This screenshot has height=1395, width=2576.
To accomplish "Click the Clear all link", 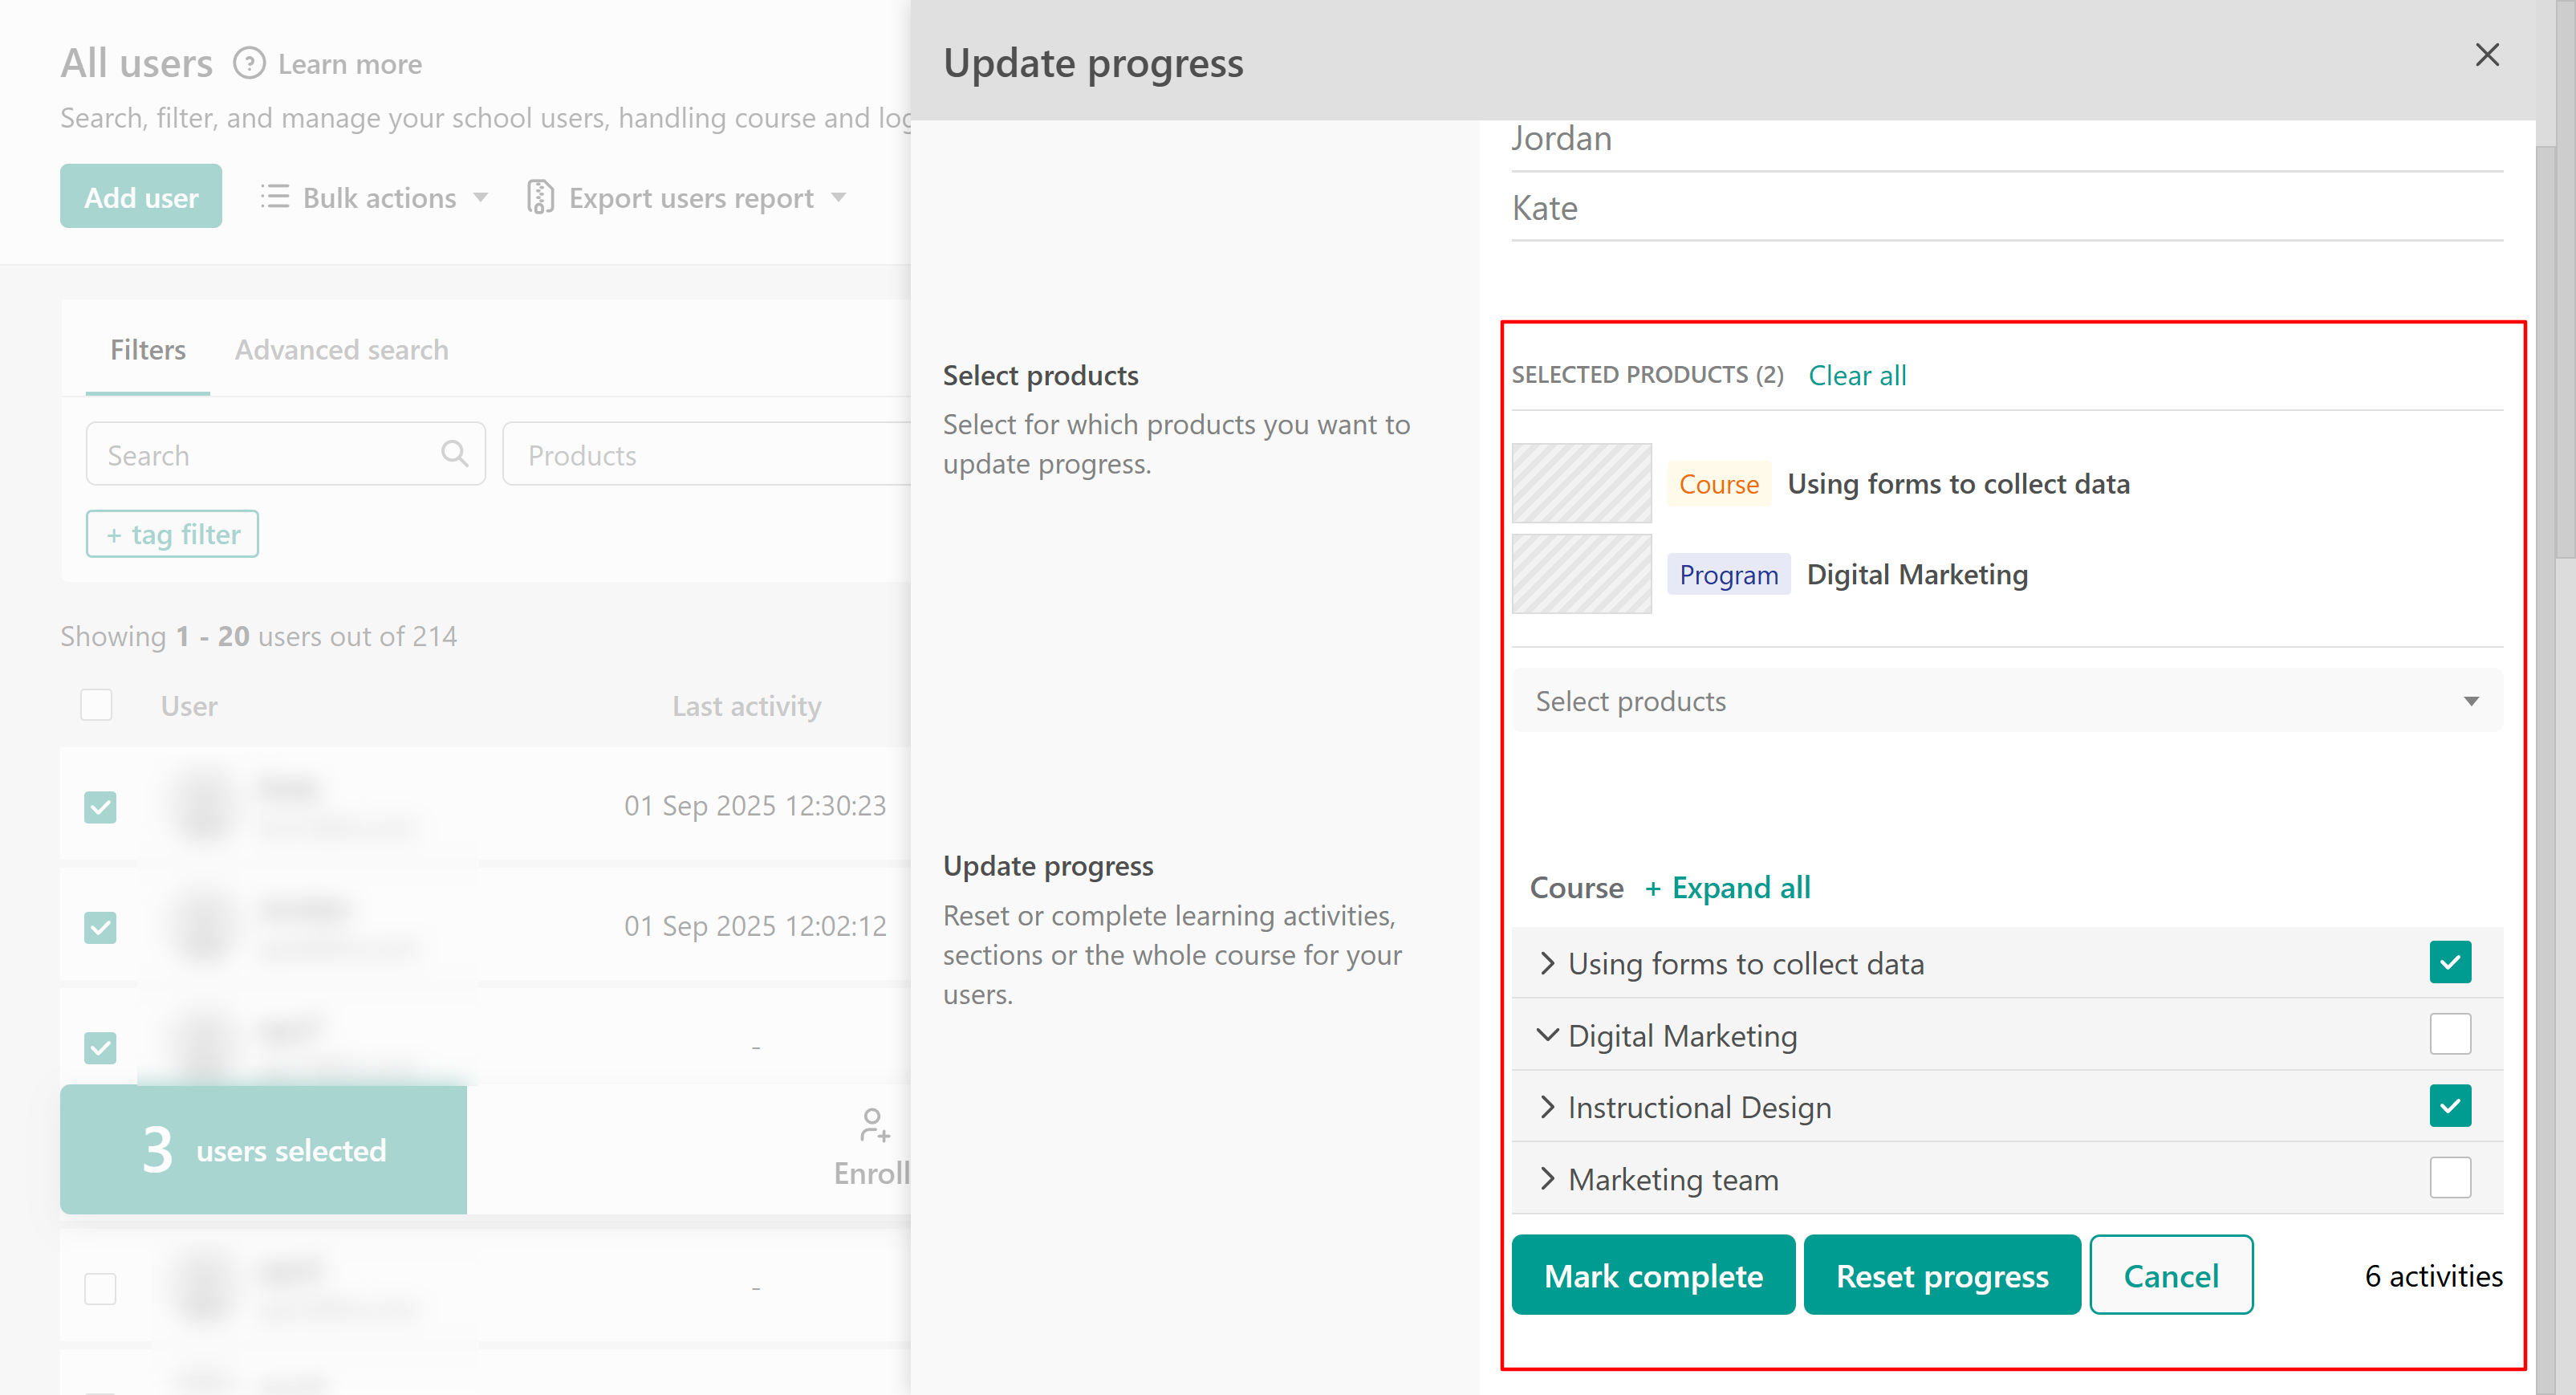I will point(1857,375).
